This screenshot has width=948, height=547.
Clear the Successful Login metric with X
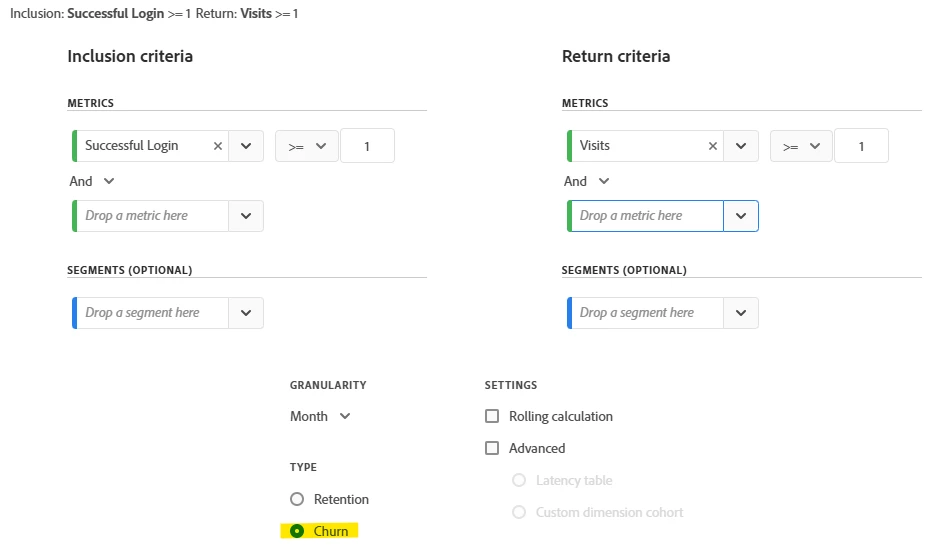click(x=217, y=146)
